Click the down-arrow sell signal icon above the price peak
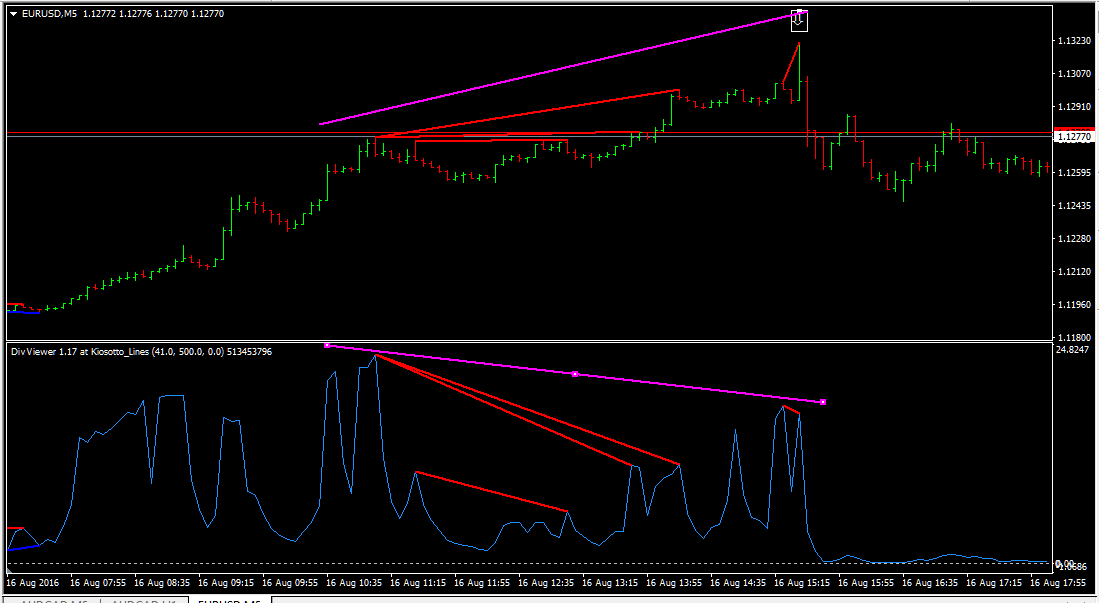Viewport: 1099px width, 603px height. click(799, 21)
